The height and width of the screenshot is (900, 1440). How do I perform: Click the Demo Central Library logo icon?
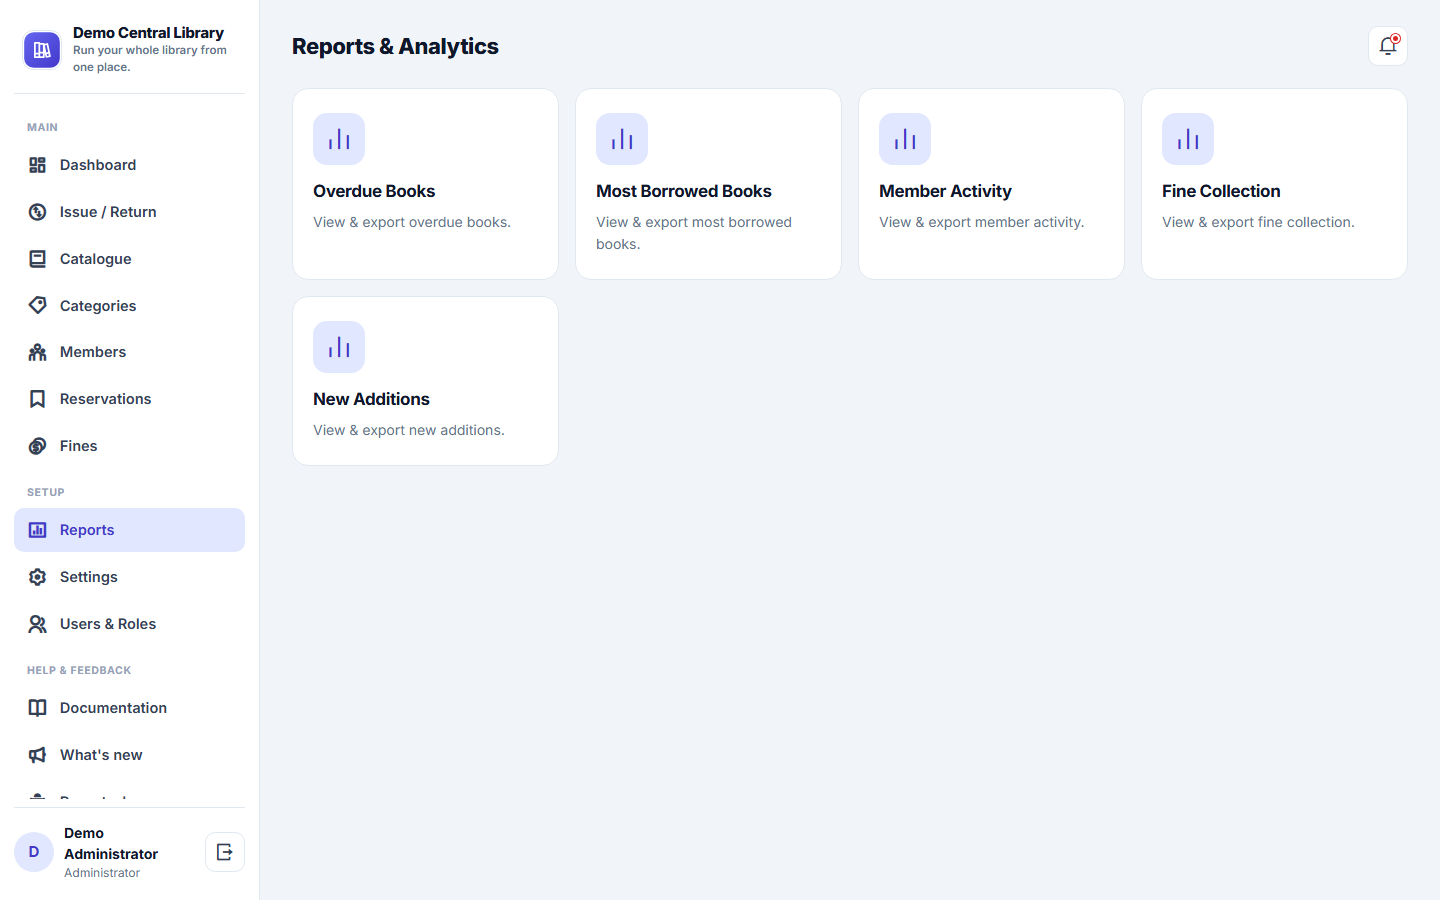42,50
